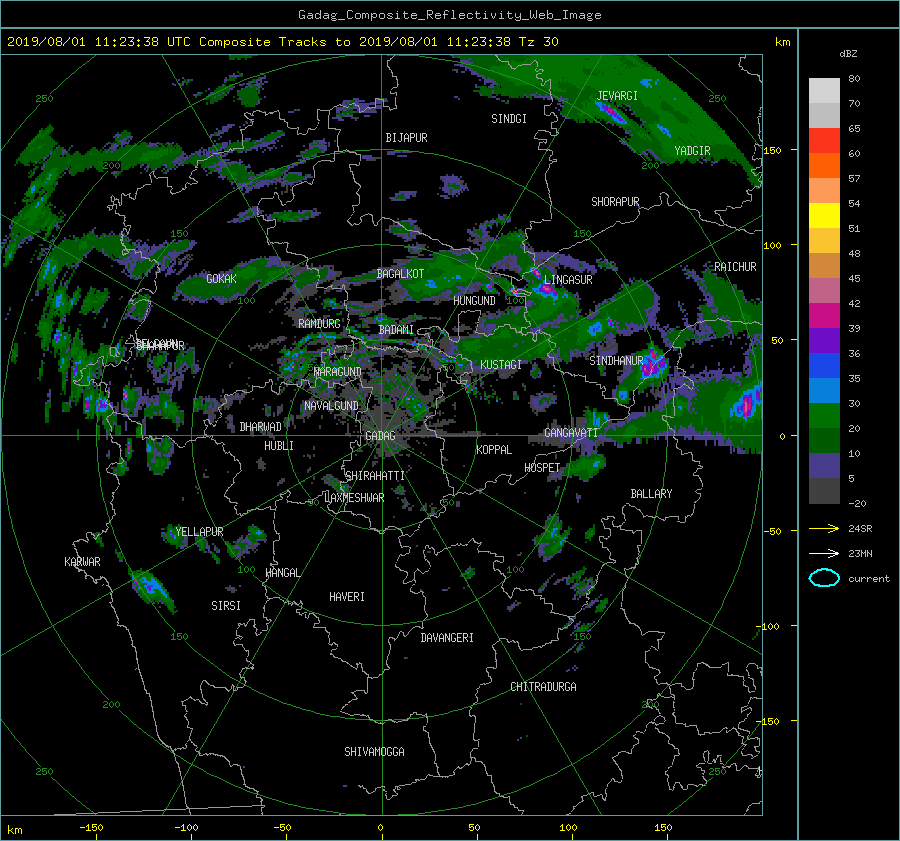
Task: Pick the light gray top legend swatch
Action: point(824,91)
